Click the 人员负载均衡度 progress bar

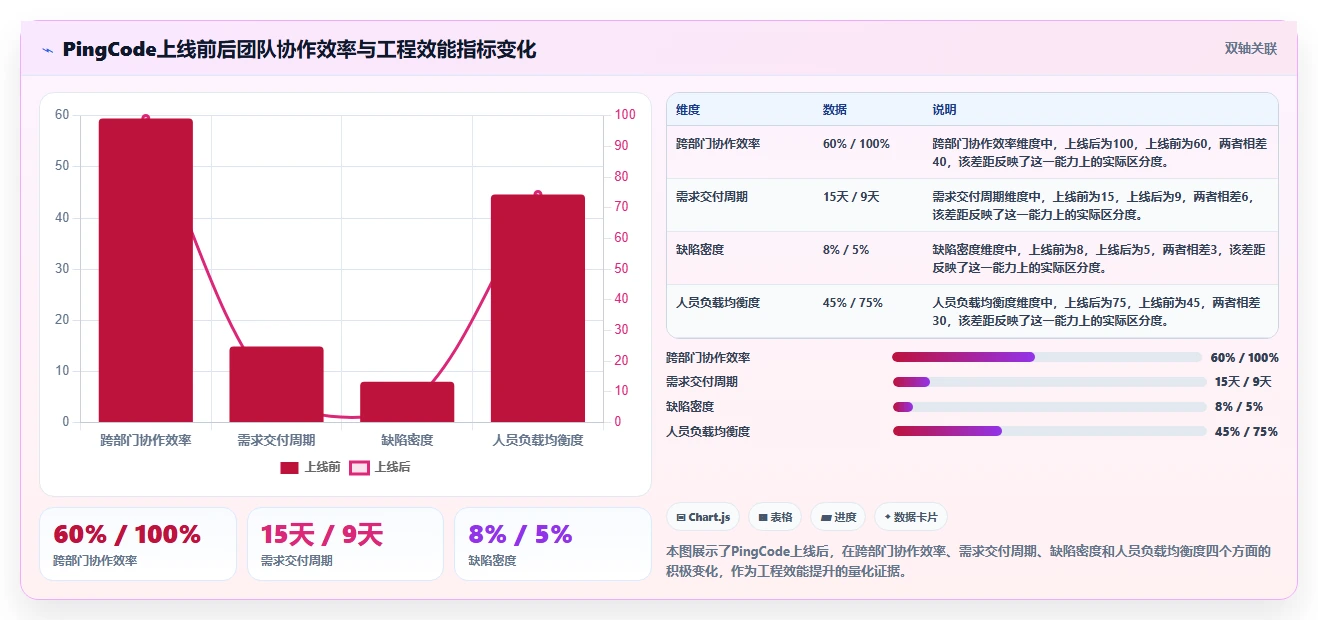click(x=1049, y=431)
